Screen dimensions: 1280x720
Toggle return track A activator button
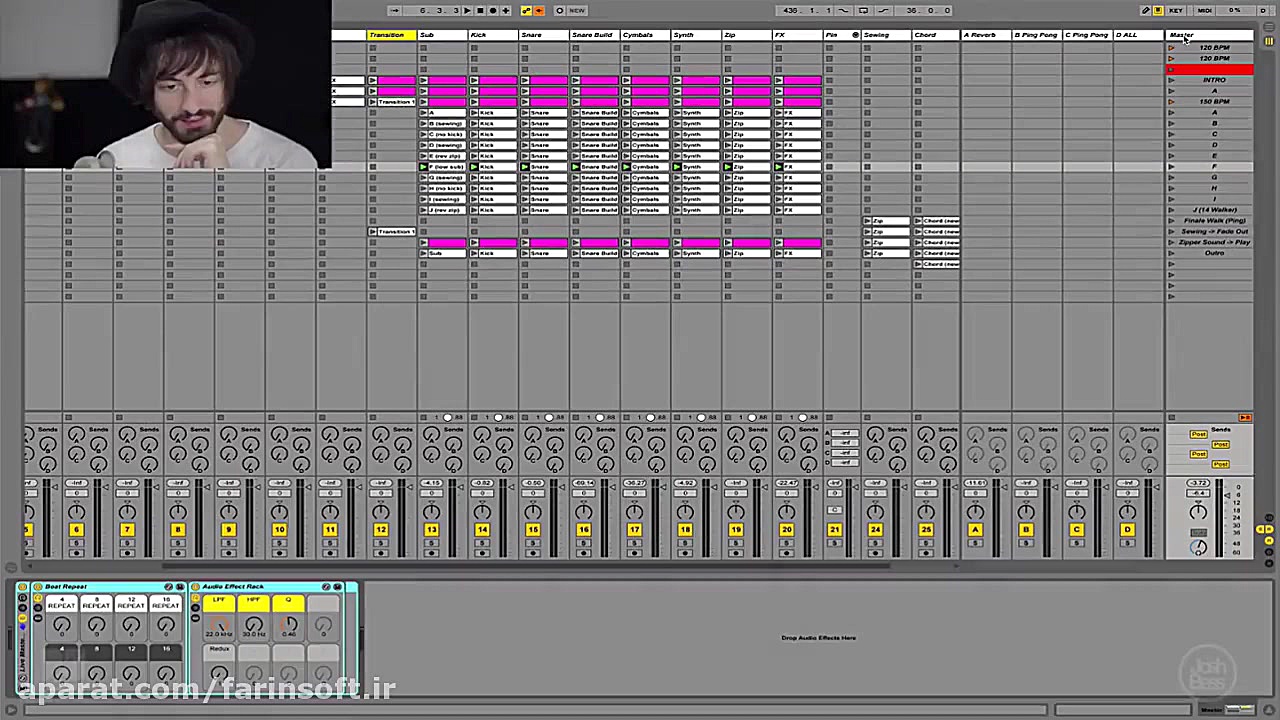975,529
